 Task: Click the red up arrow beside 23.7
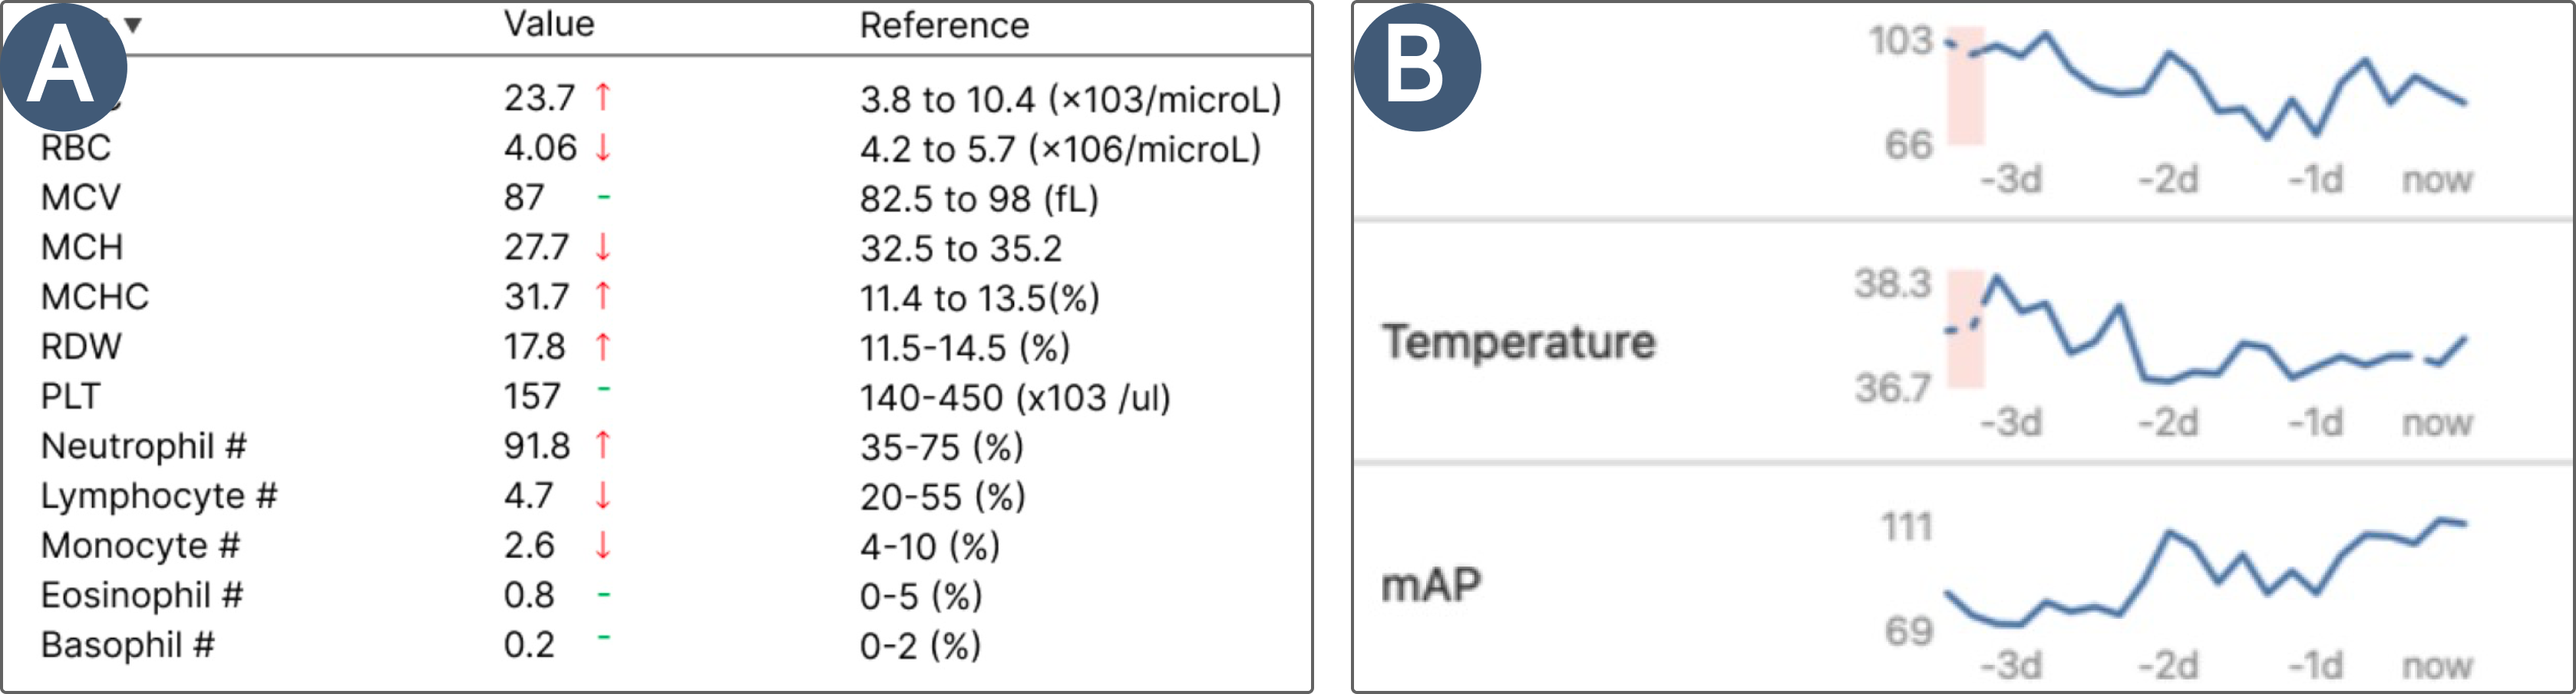[603, 97]
